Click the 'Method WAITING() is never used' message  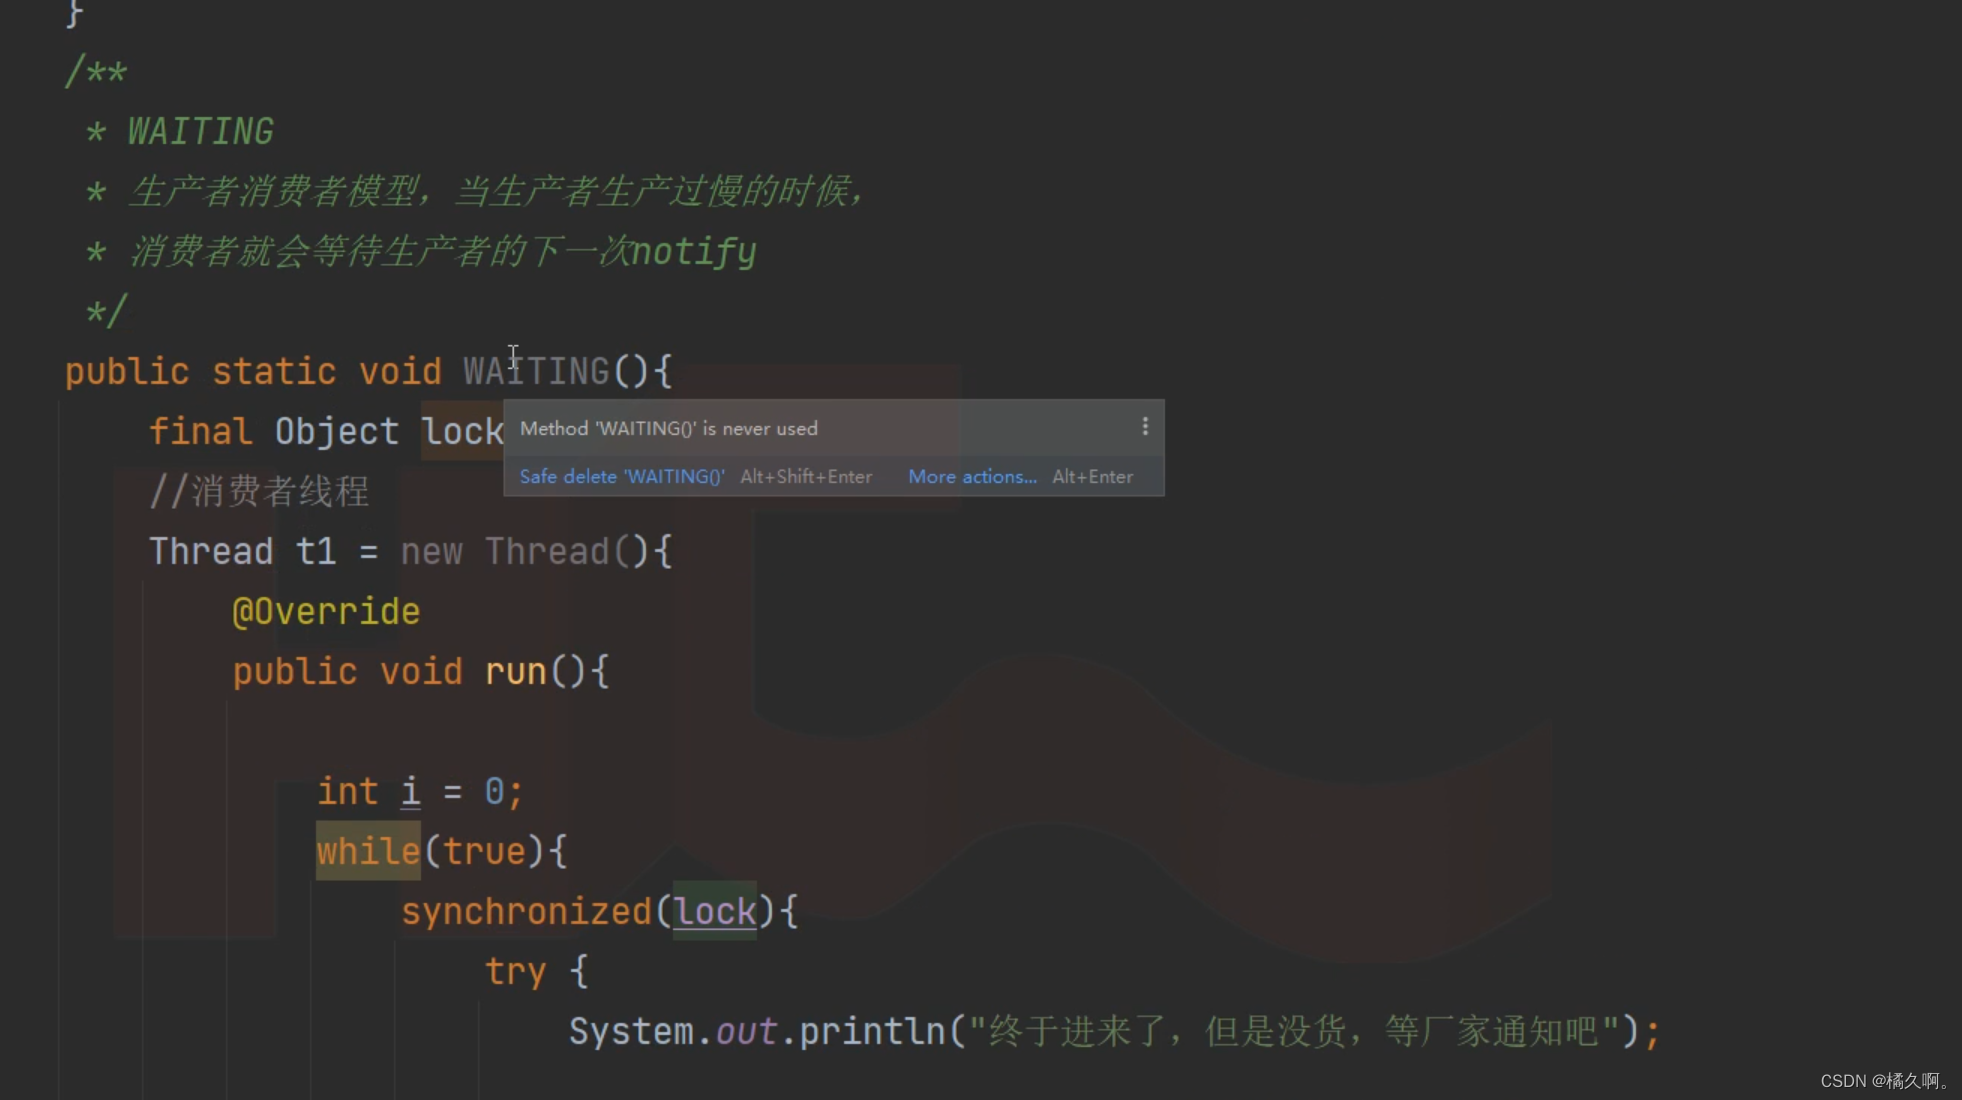coord(669,429)
